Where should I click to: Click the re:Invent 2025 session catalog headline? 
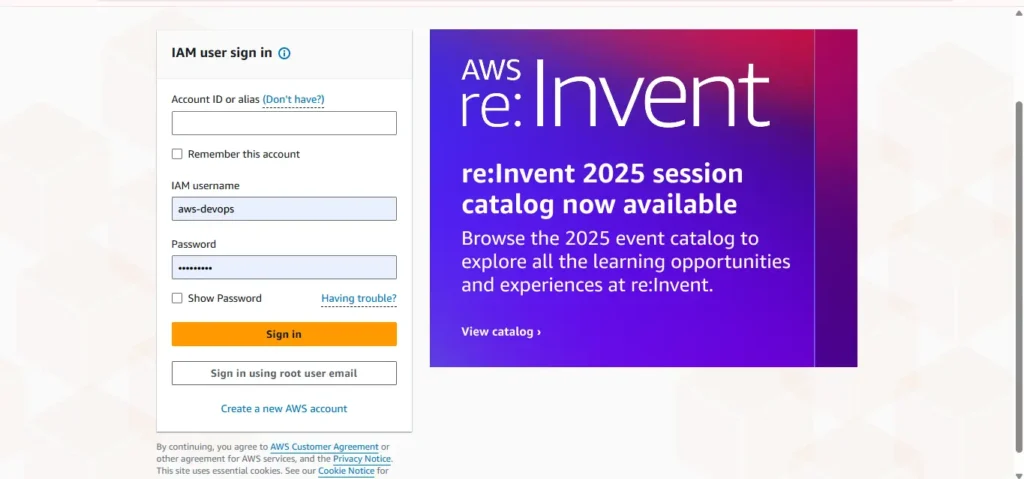click(601, 189)
